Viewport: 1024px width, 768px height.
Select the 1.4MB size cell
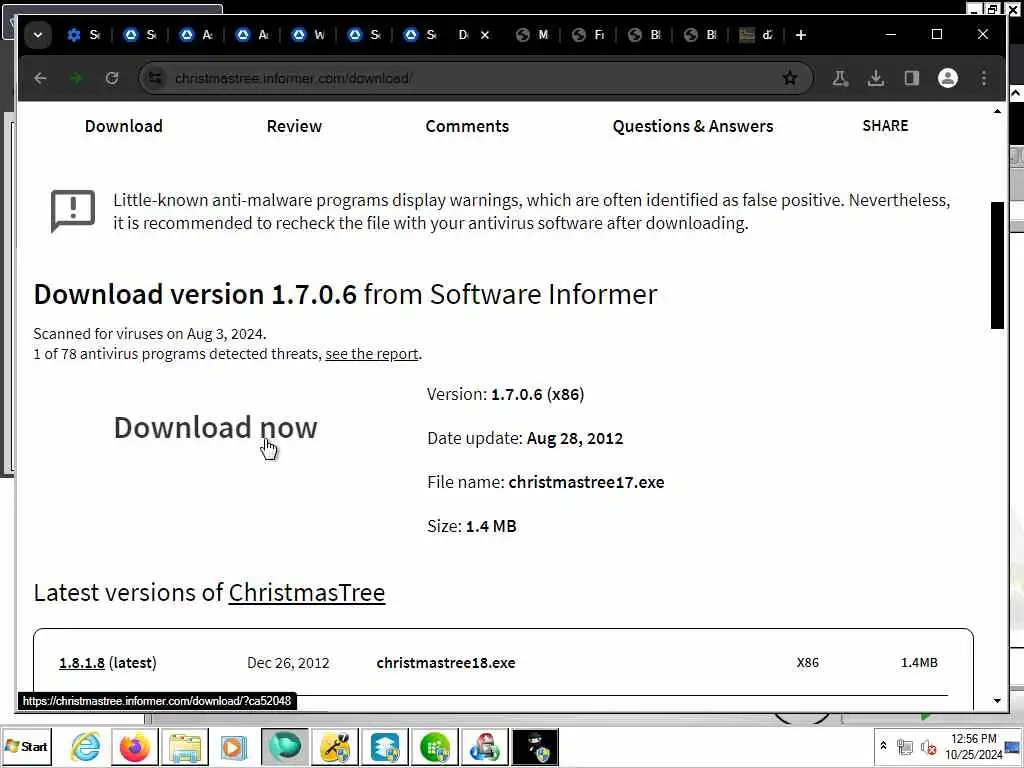pos(919,662)
